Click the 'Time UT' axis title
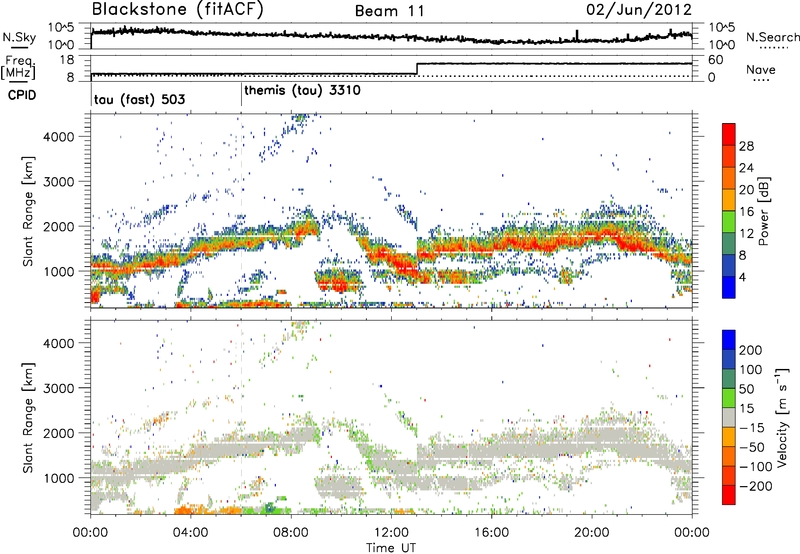This screenshot has height=554, width=800. pyautogui.click(x=391, y=548)
